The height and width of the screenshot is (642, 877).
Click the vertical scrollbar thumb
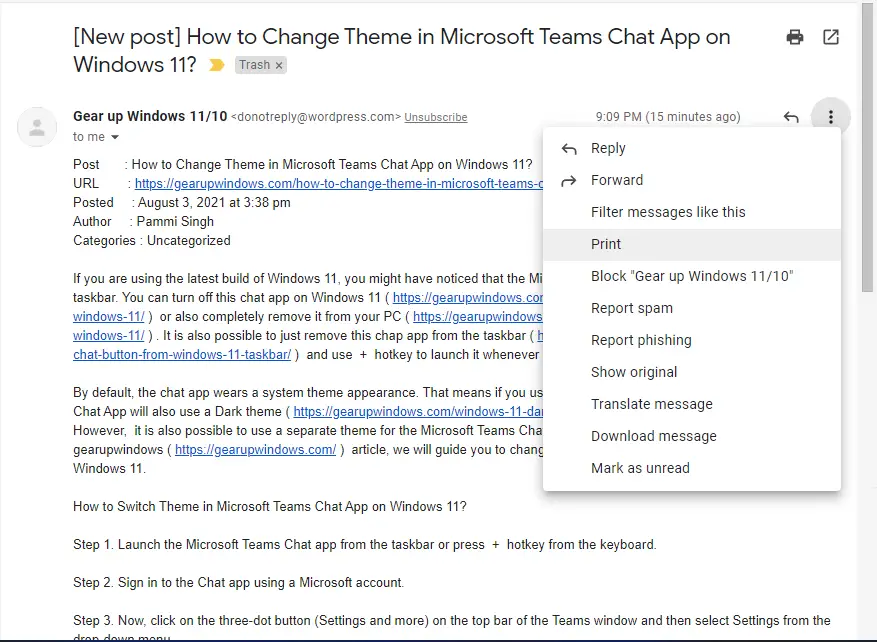[867, 147]
